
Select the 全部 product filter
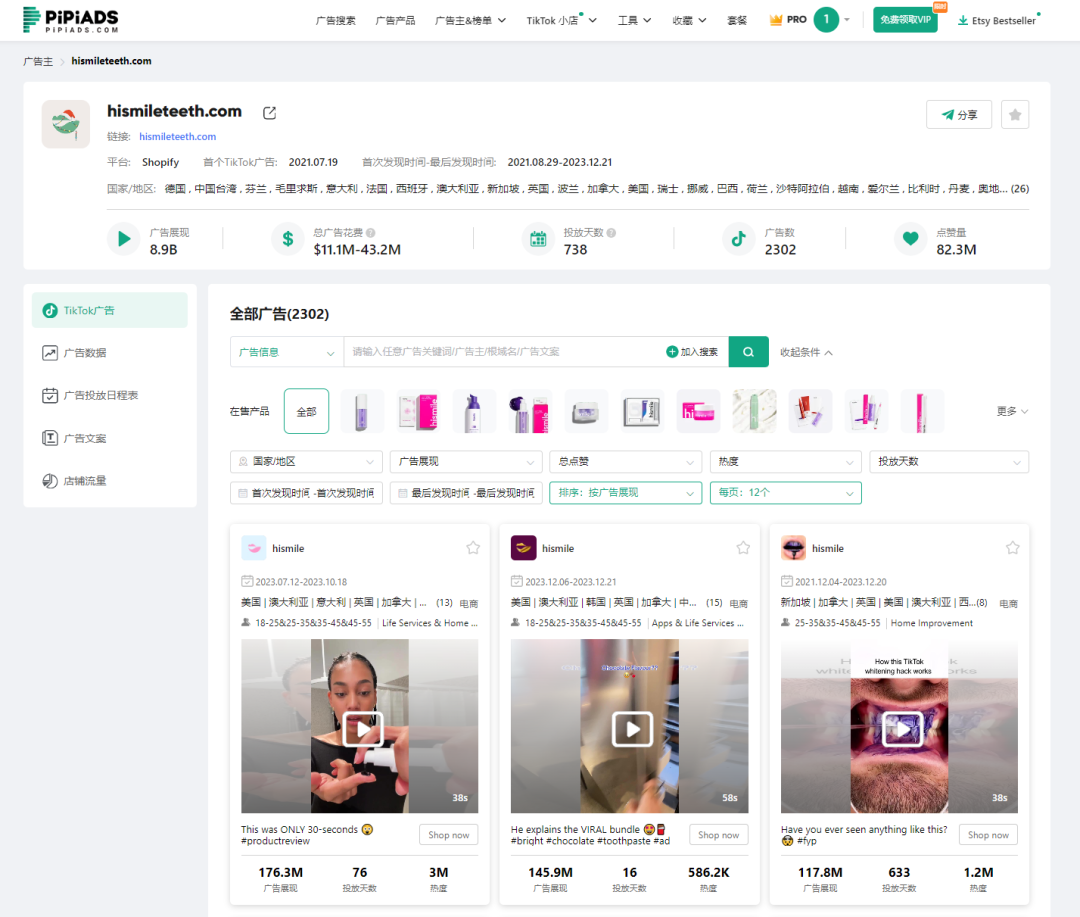click(307, 411)
